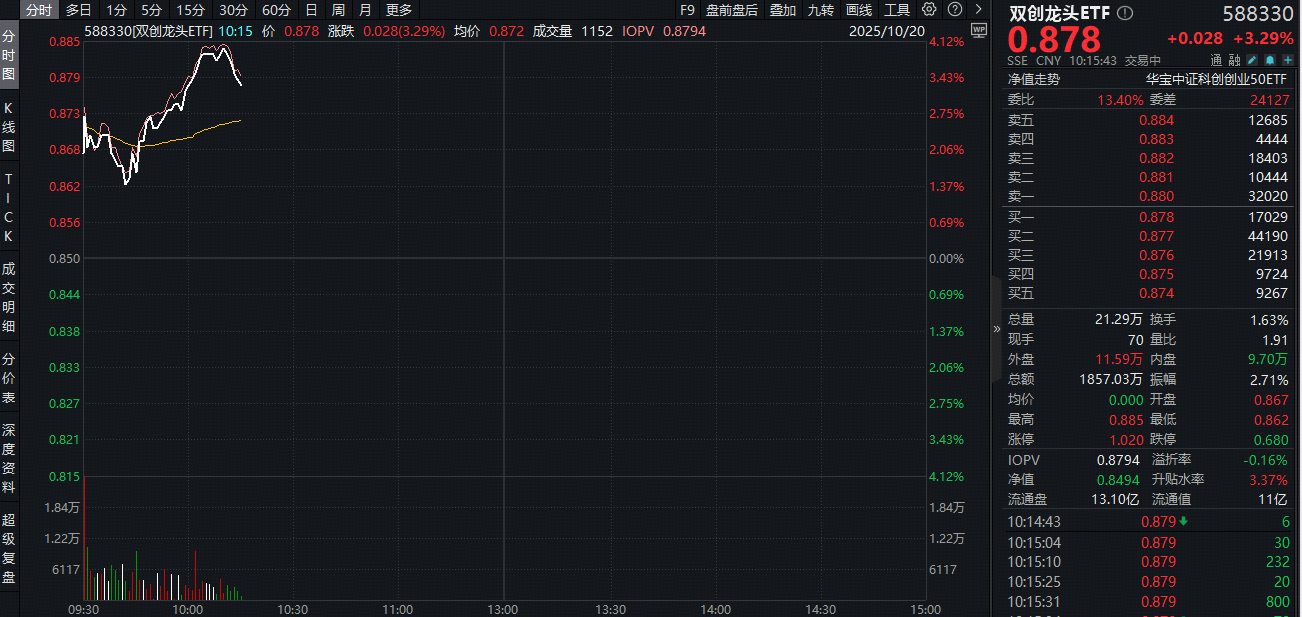Switch to 多日 multi-day view
The image size is (1302, 617).
pos(79,10)
